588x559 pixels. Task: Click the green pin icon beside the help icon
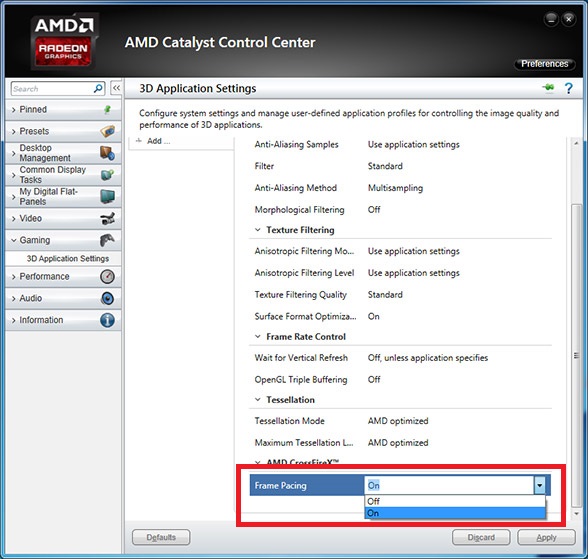coord(548,88)
